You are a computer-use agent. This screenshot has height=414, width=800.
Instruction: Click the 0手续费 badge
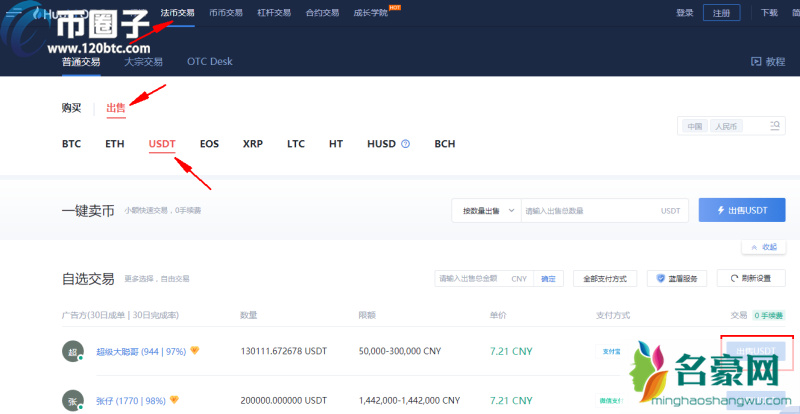[x=769, y=315]
